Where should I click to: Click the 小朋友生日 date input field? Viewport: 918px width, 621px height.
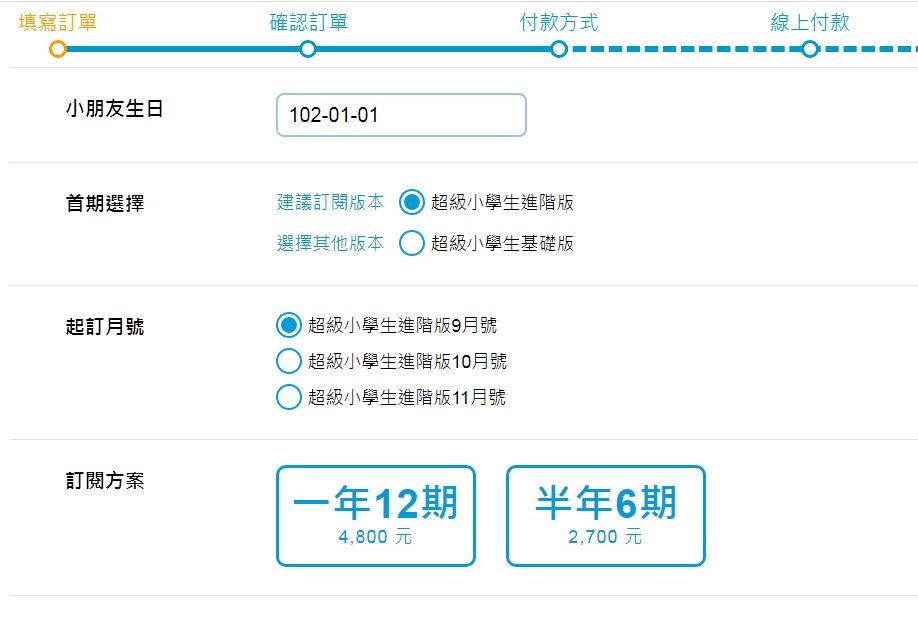click(x=401, y=115)
